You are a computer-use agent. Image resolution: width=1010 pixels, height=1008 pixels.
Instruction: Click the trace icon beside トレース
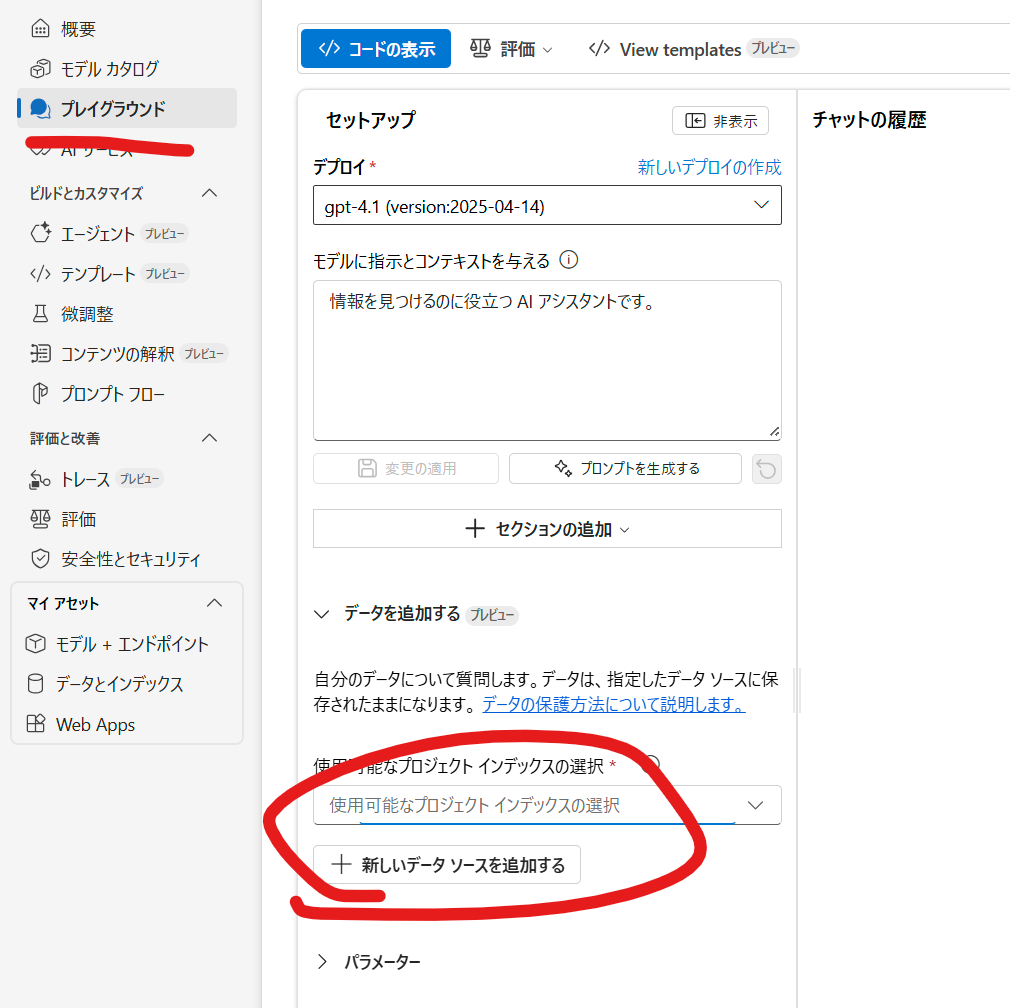[x=40, y=480]
